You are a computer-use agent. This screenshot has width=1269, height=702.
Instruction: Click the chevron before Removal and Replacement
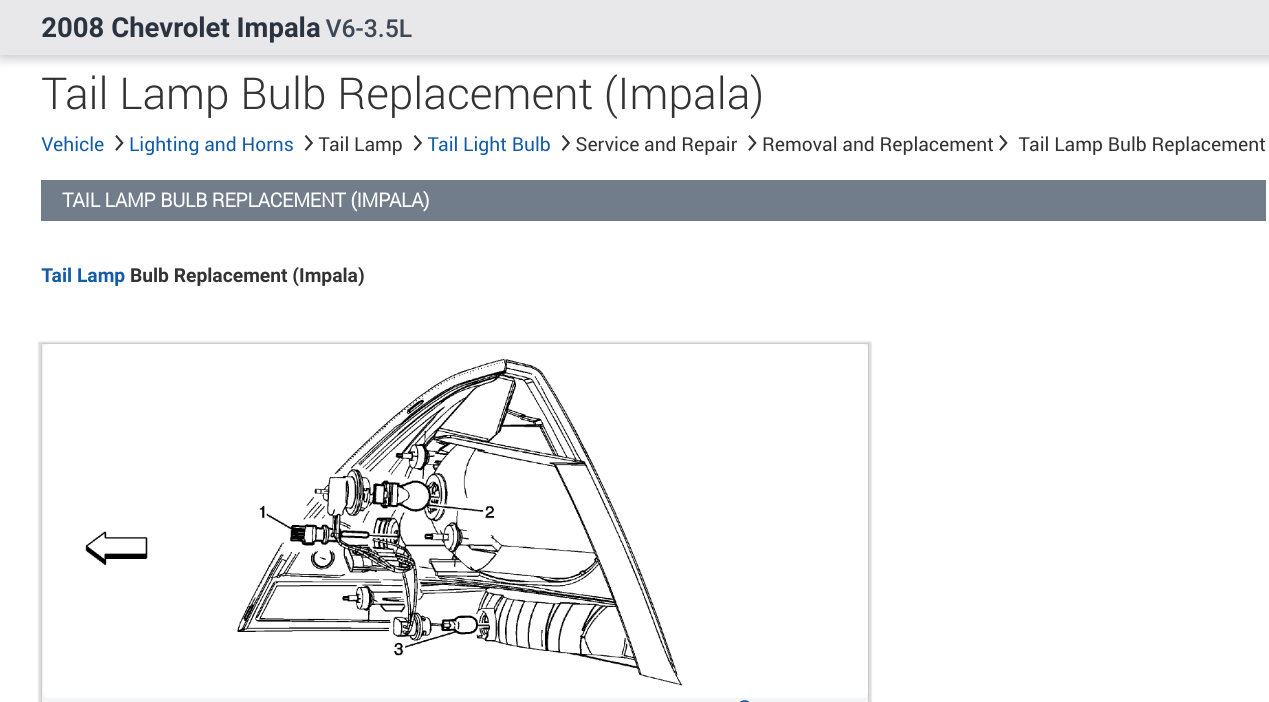point(751,144)
